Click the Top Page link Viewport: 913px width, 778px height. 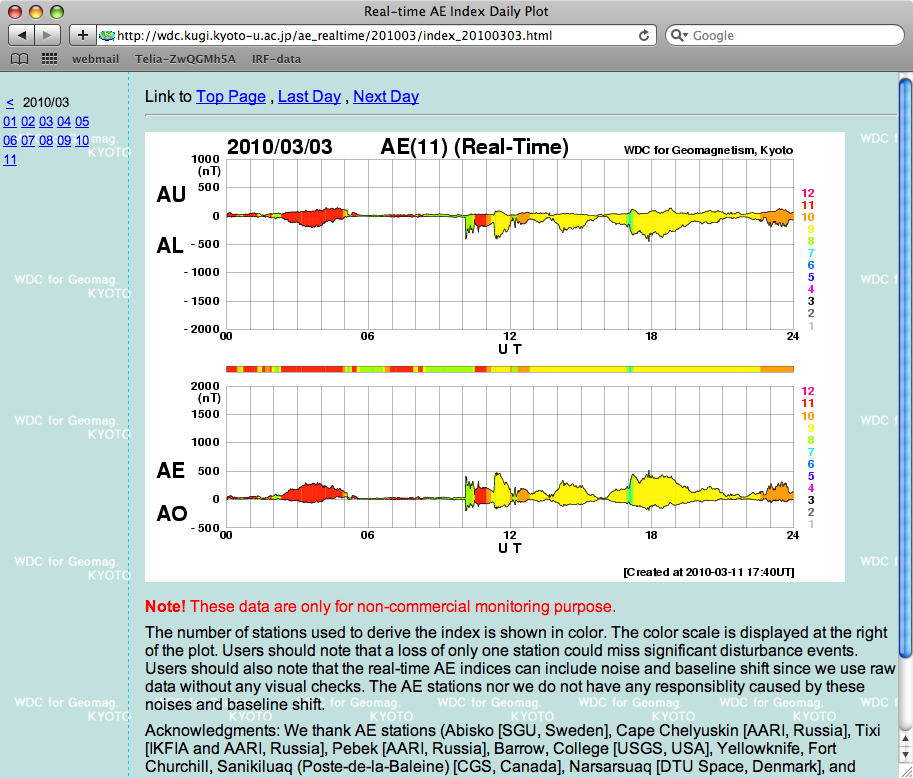[231, 97]
